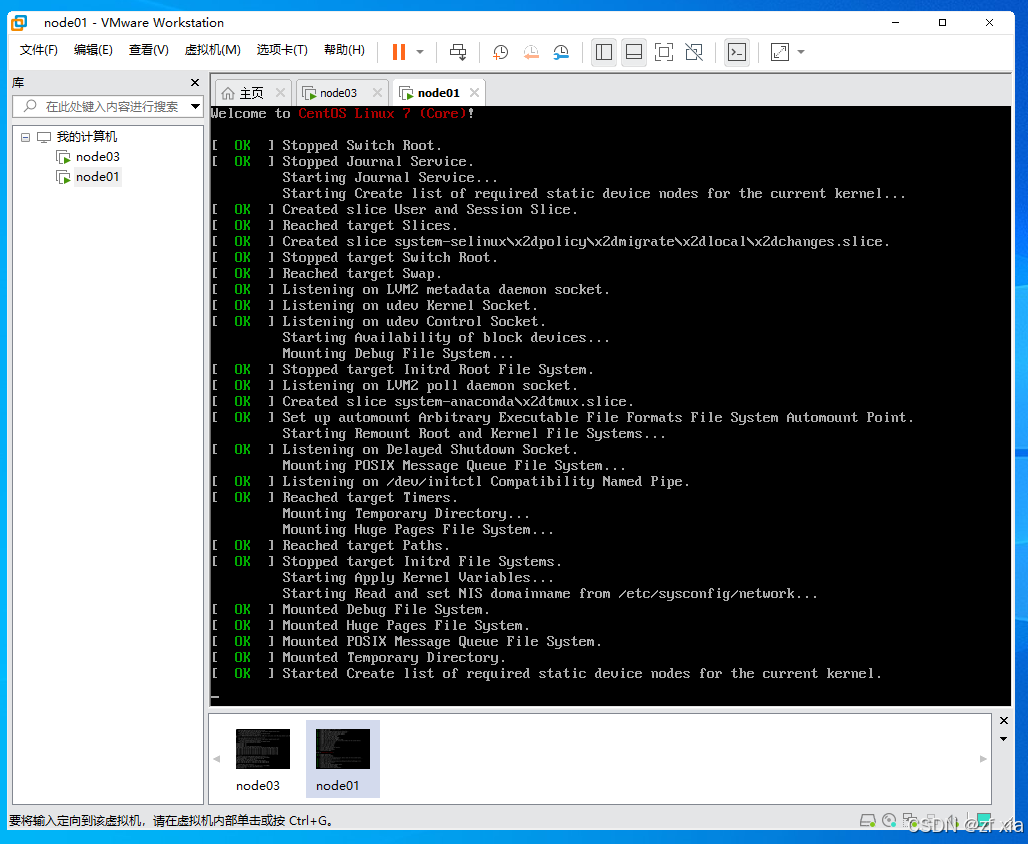Screen dimensions: 1028x844
Task: Open the 编辑(E) menu
Action: tap(93, 50)
